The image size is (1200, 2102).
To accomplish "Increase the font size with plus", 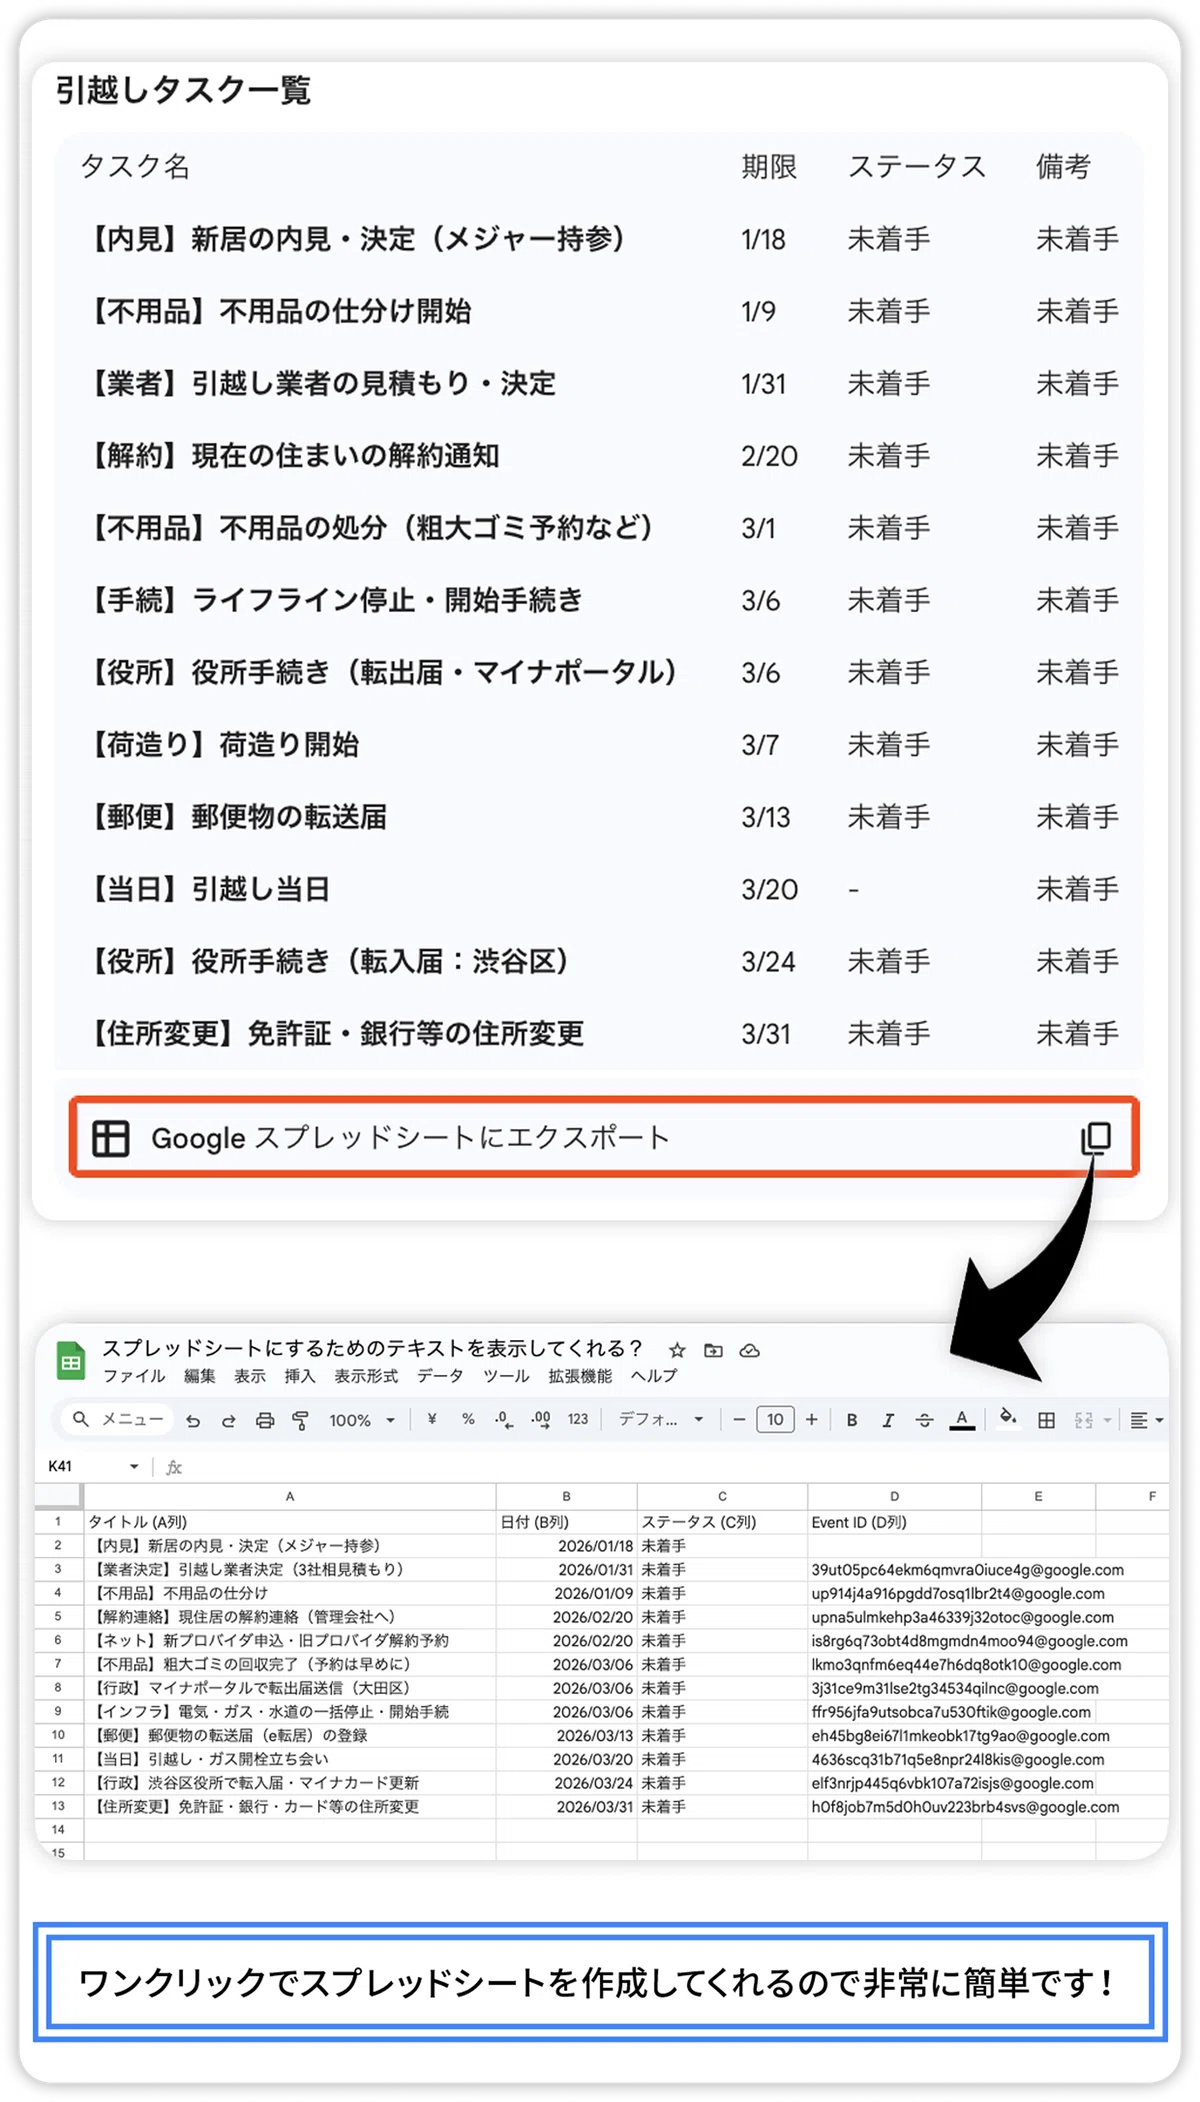I will click(811, 1419).
